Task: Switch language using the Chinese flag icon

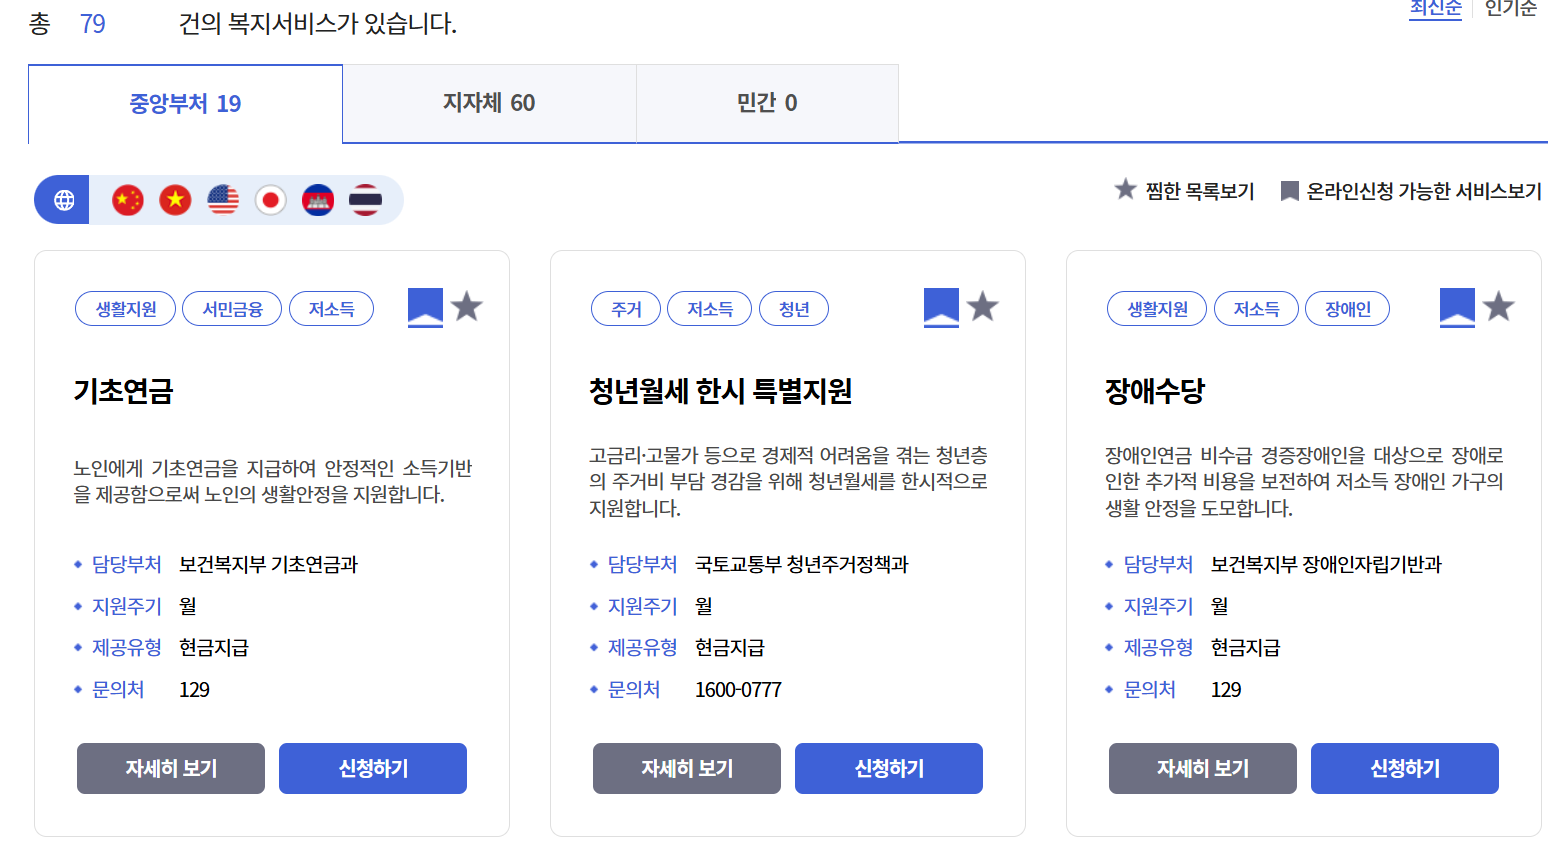Action: (126, 199)
